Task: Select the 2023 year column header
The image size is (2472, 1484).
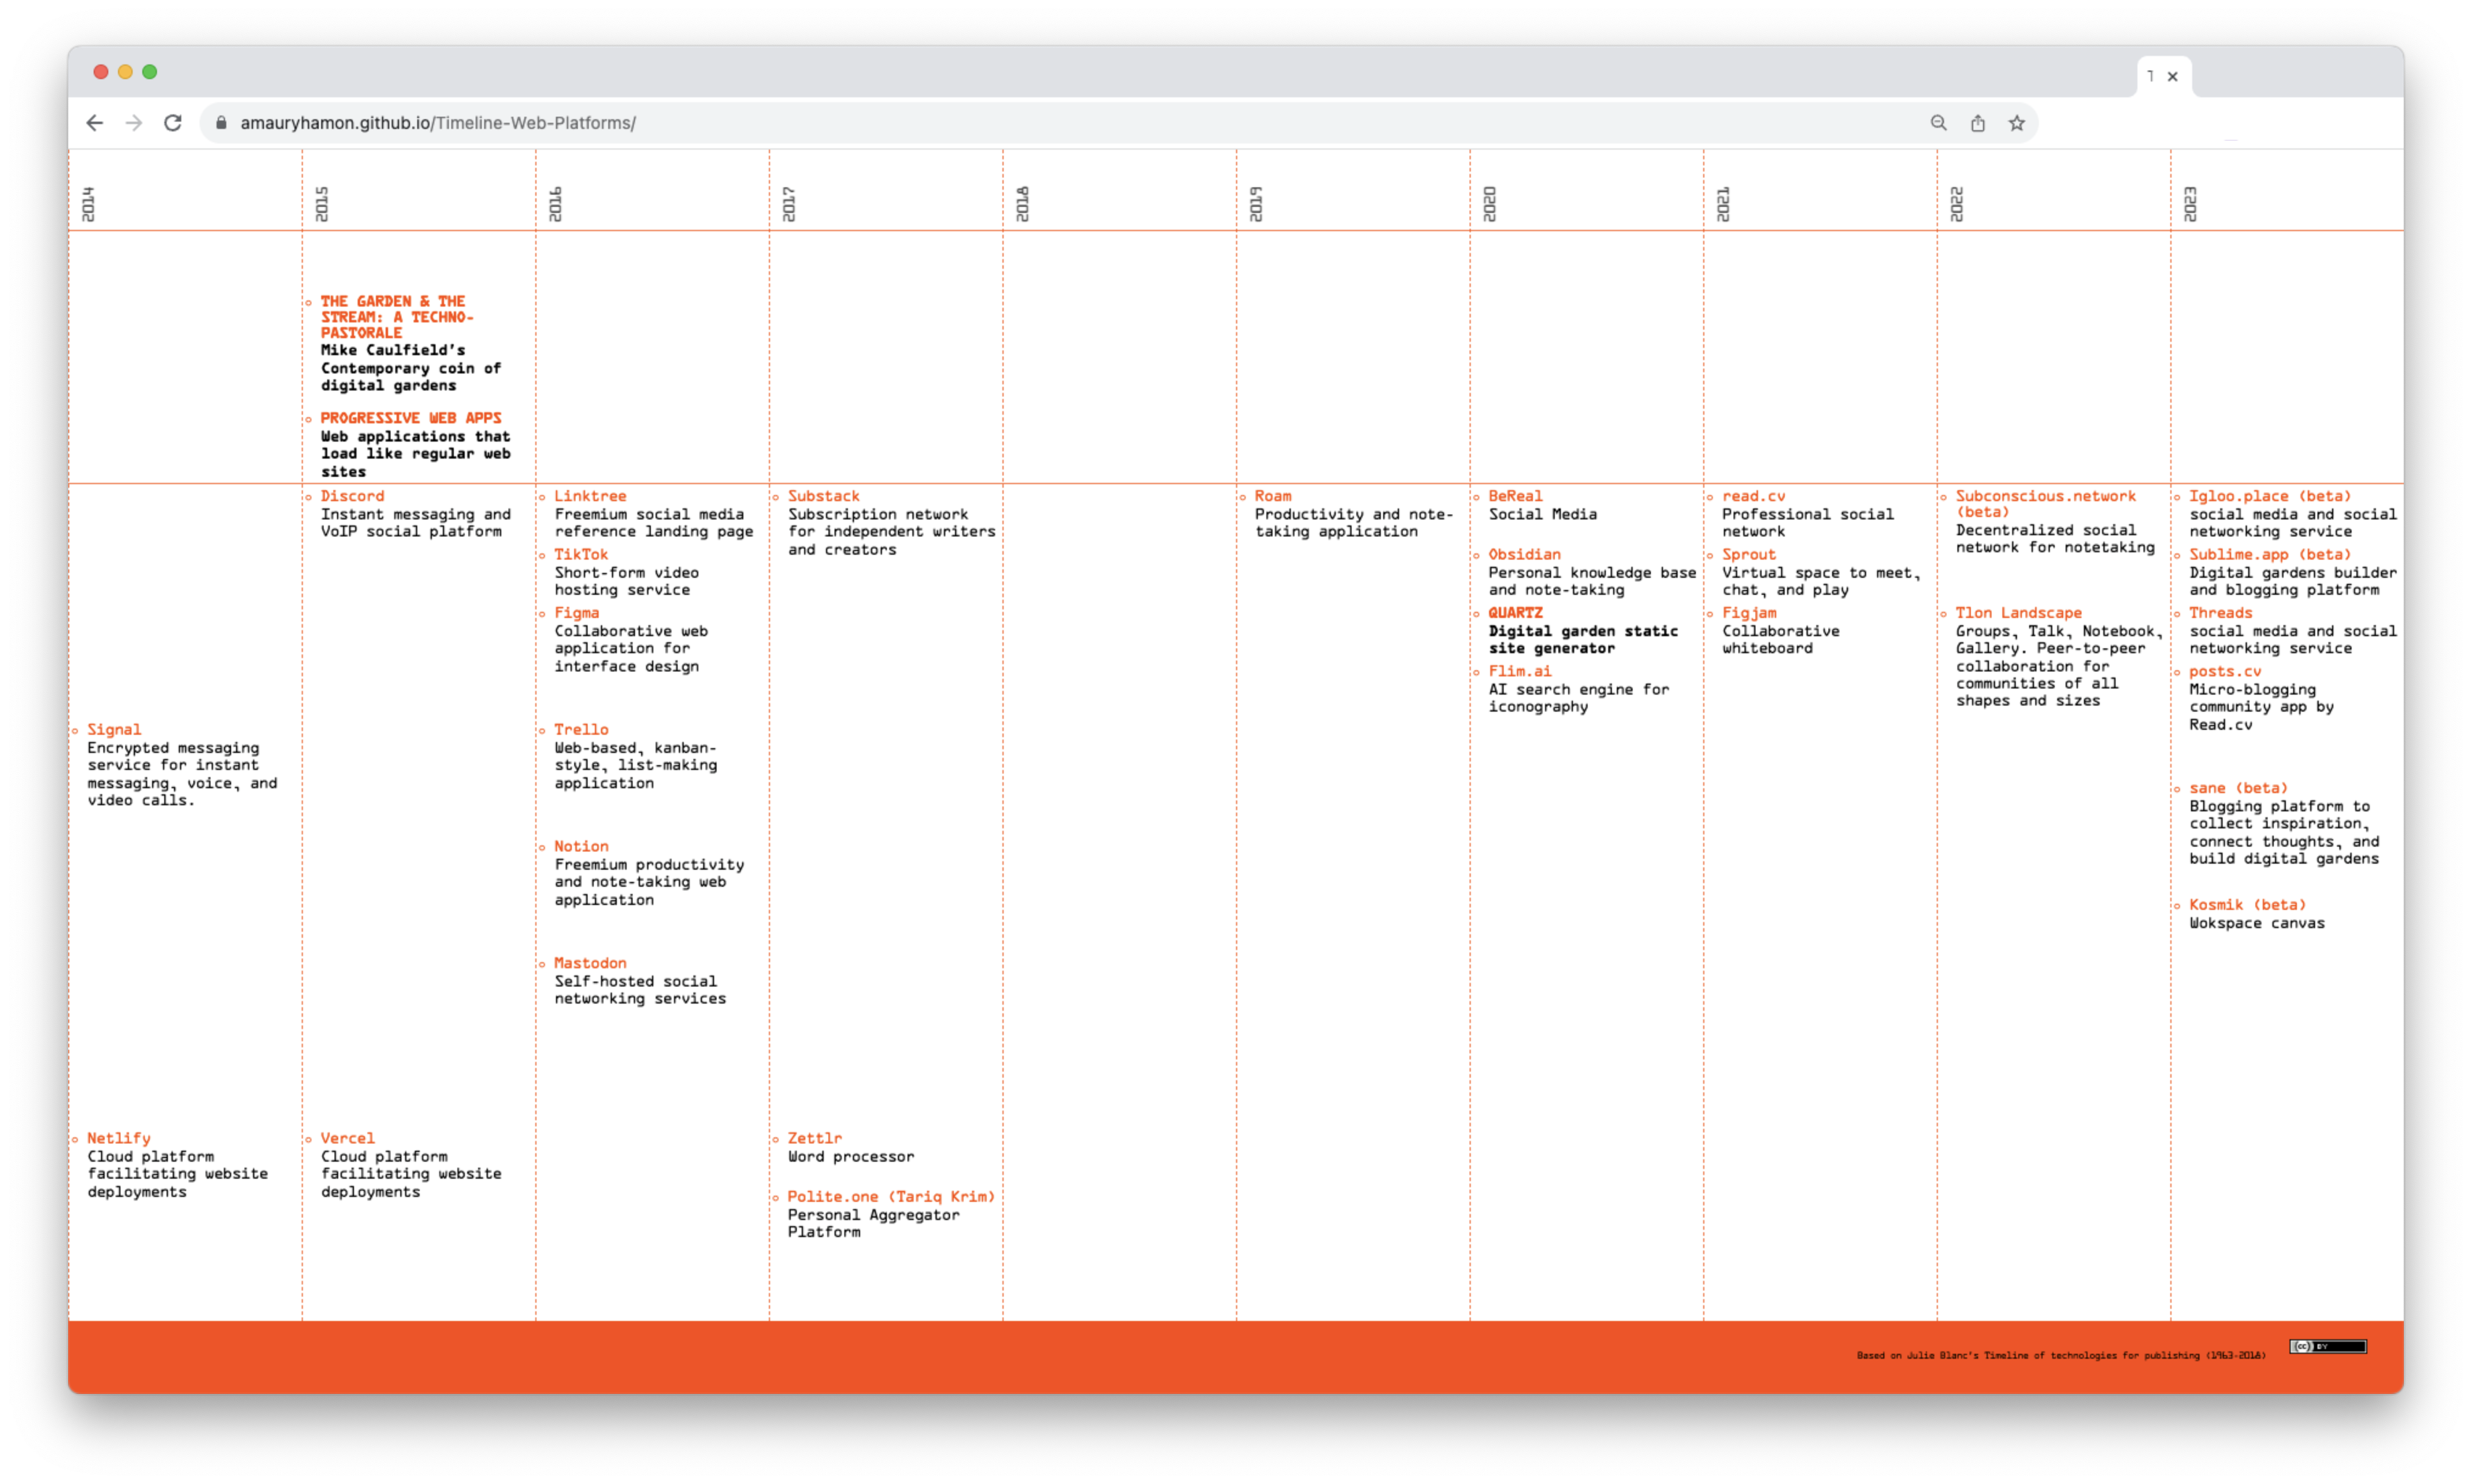Action: (2189, 203)
